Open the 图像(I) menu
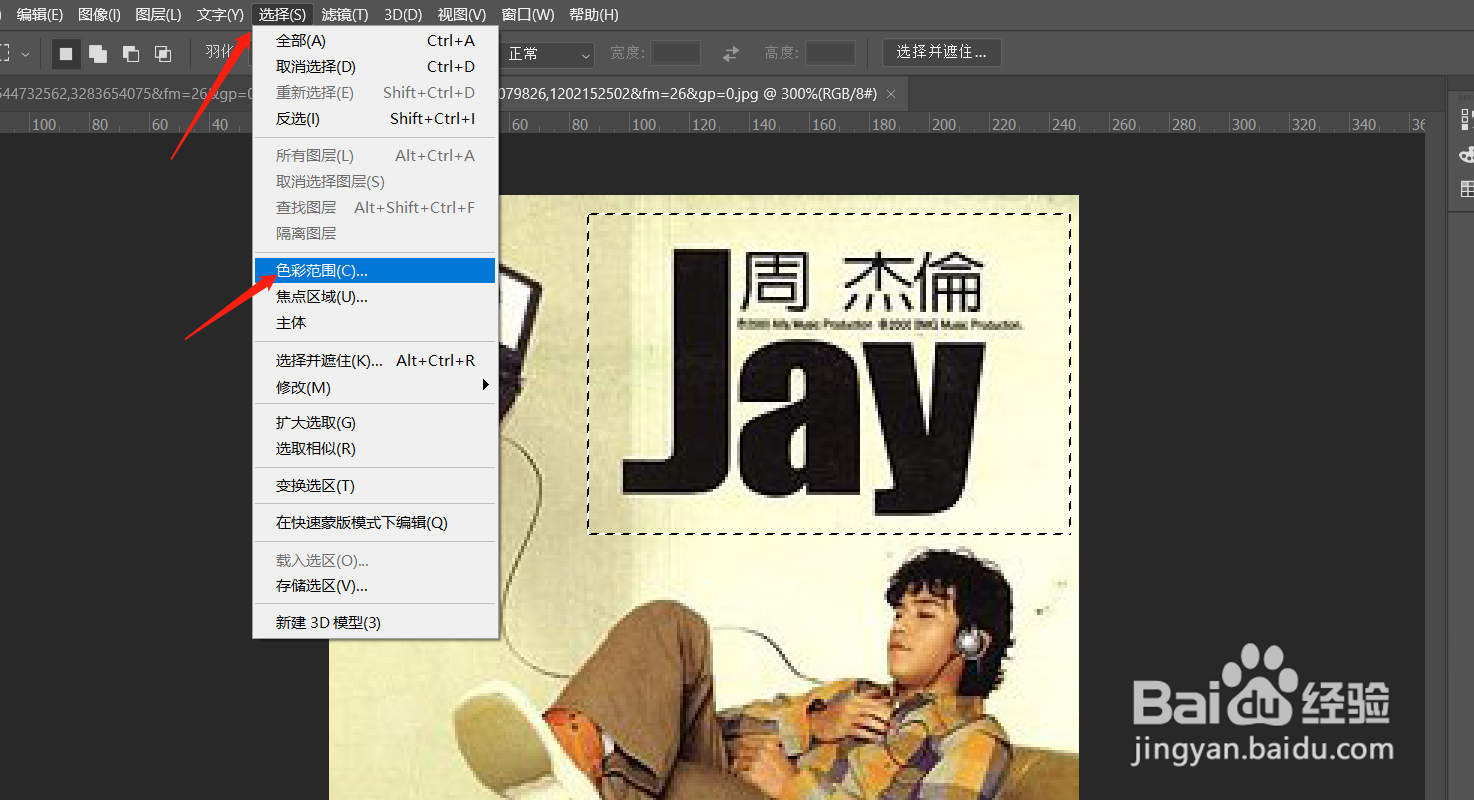 tap(100, 15)
